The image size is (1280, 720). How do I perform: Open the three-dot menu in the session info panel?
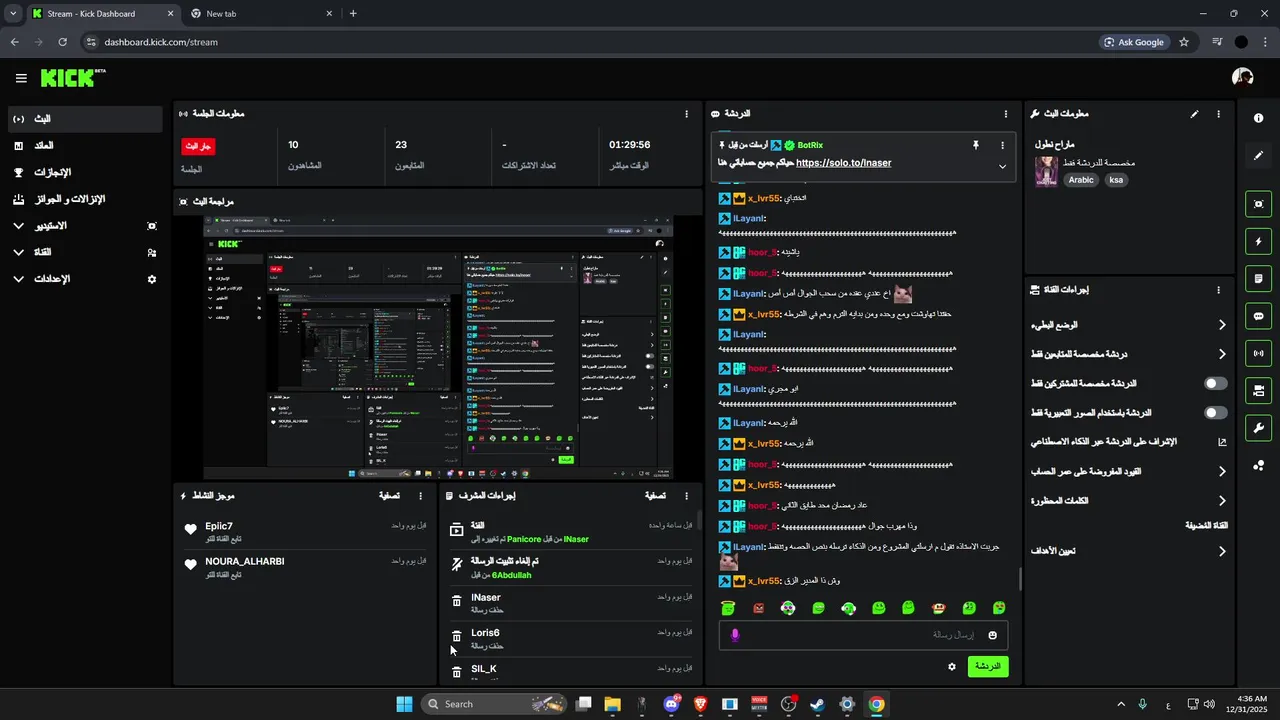686,114
